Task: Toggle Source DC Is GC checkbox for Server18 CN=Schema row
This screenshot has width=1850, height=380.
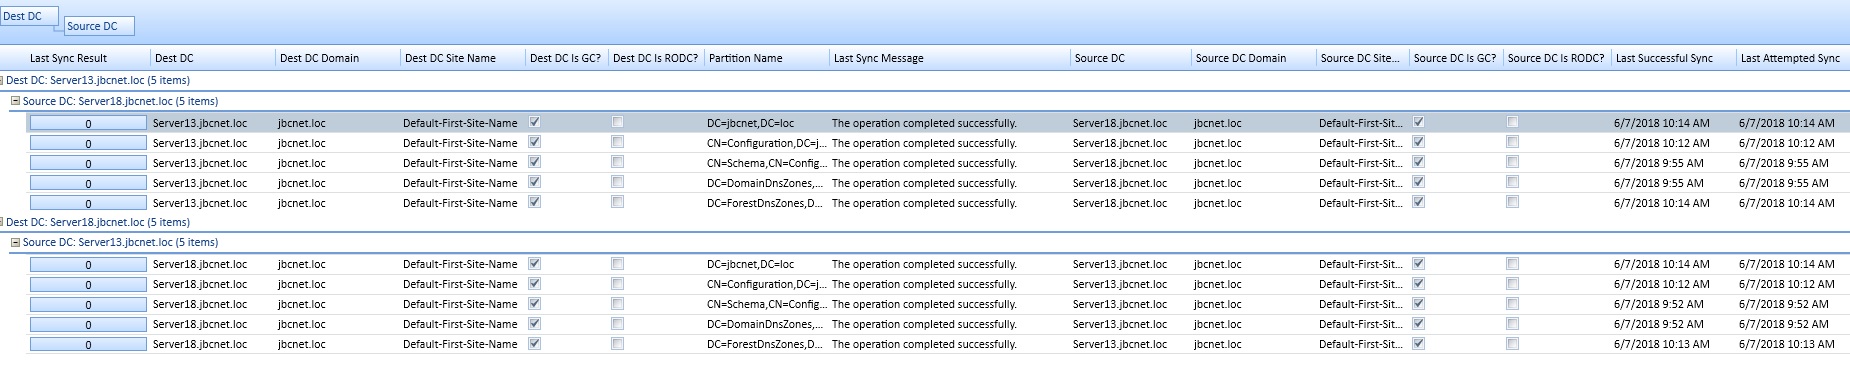Action: pos(1418,304)
